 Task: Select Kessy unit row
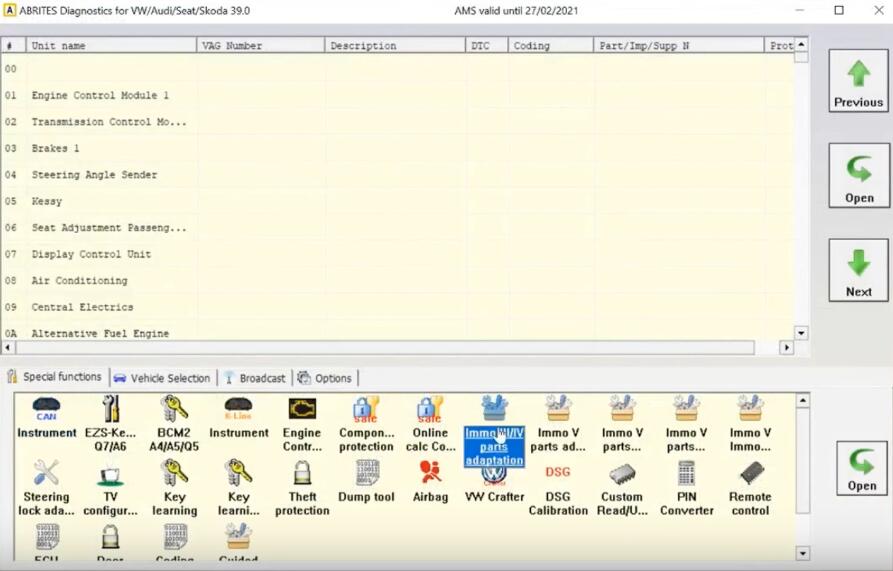pos(397,201)
